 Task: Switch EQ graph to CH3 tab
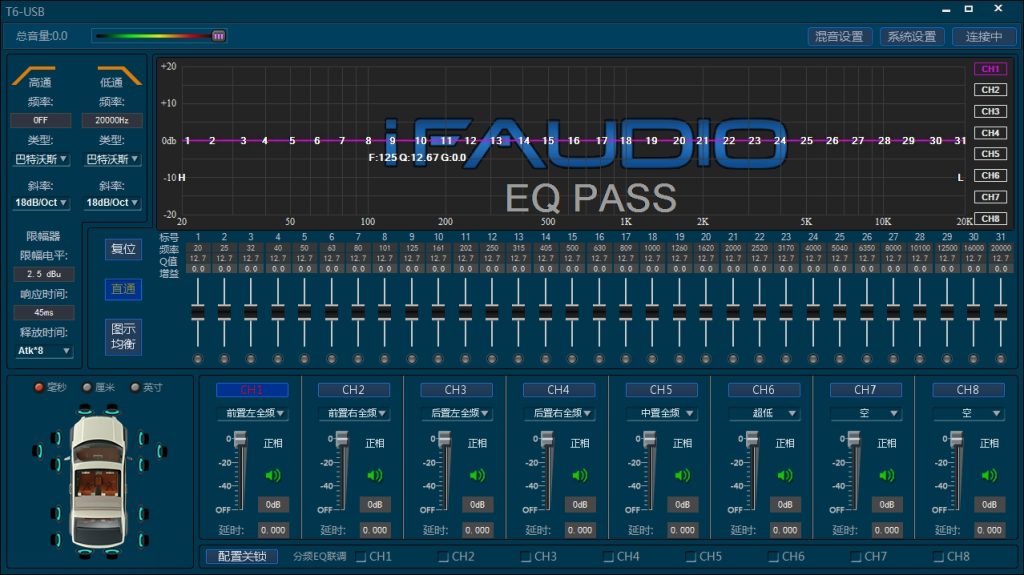click(990, 111)
